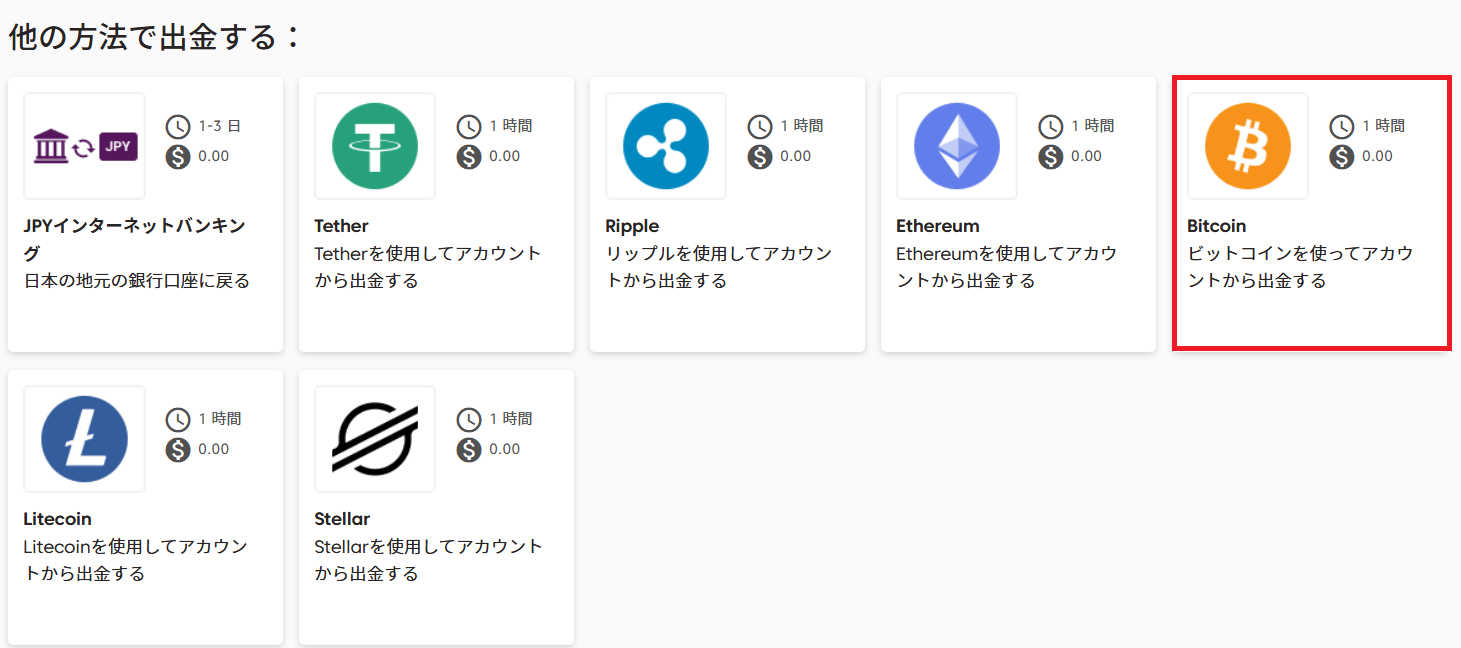Click the clock icon on the Ripple card
1461x648 pixels.
pos(760,126)
